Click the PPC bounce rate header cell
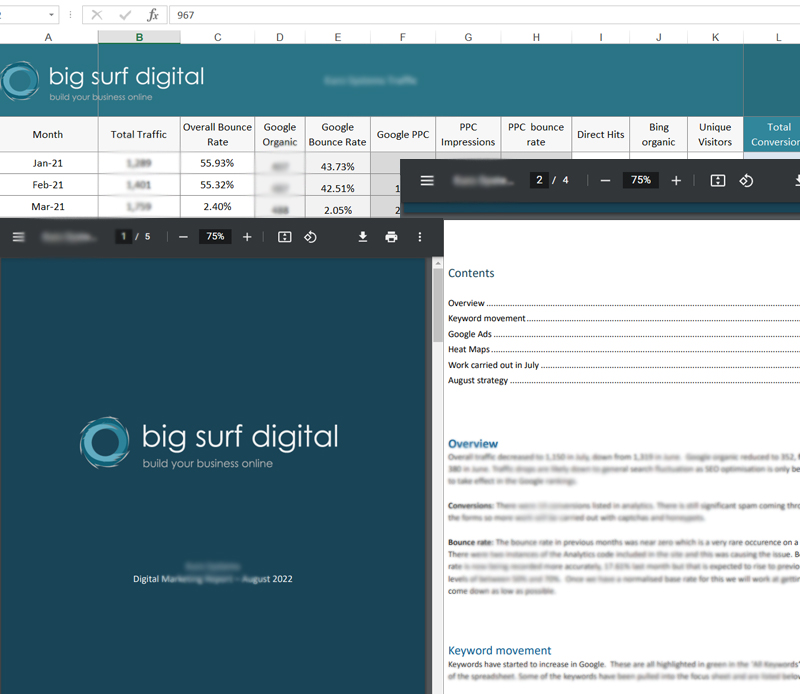 [x=536, y=134]
